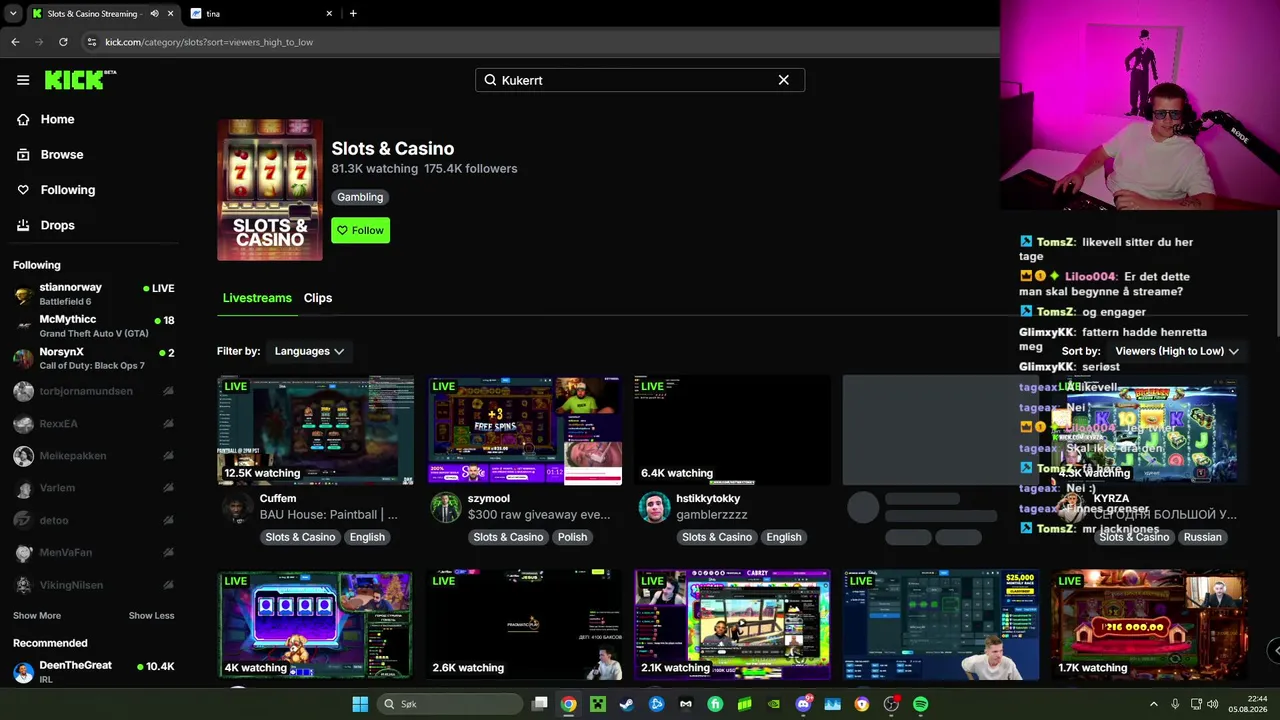Open the 4K watching stream thumbnail

315,625
